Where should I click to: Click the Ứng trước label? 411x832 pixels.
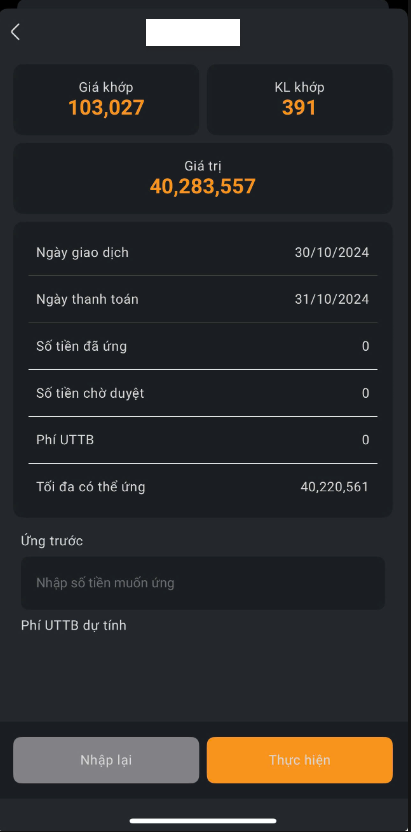[52, 541]
